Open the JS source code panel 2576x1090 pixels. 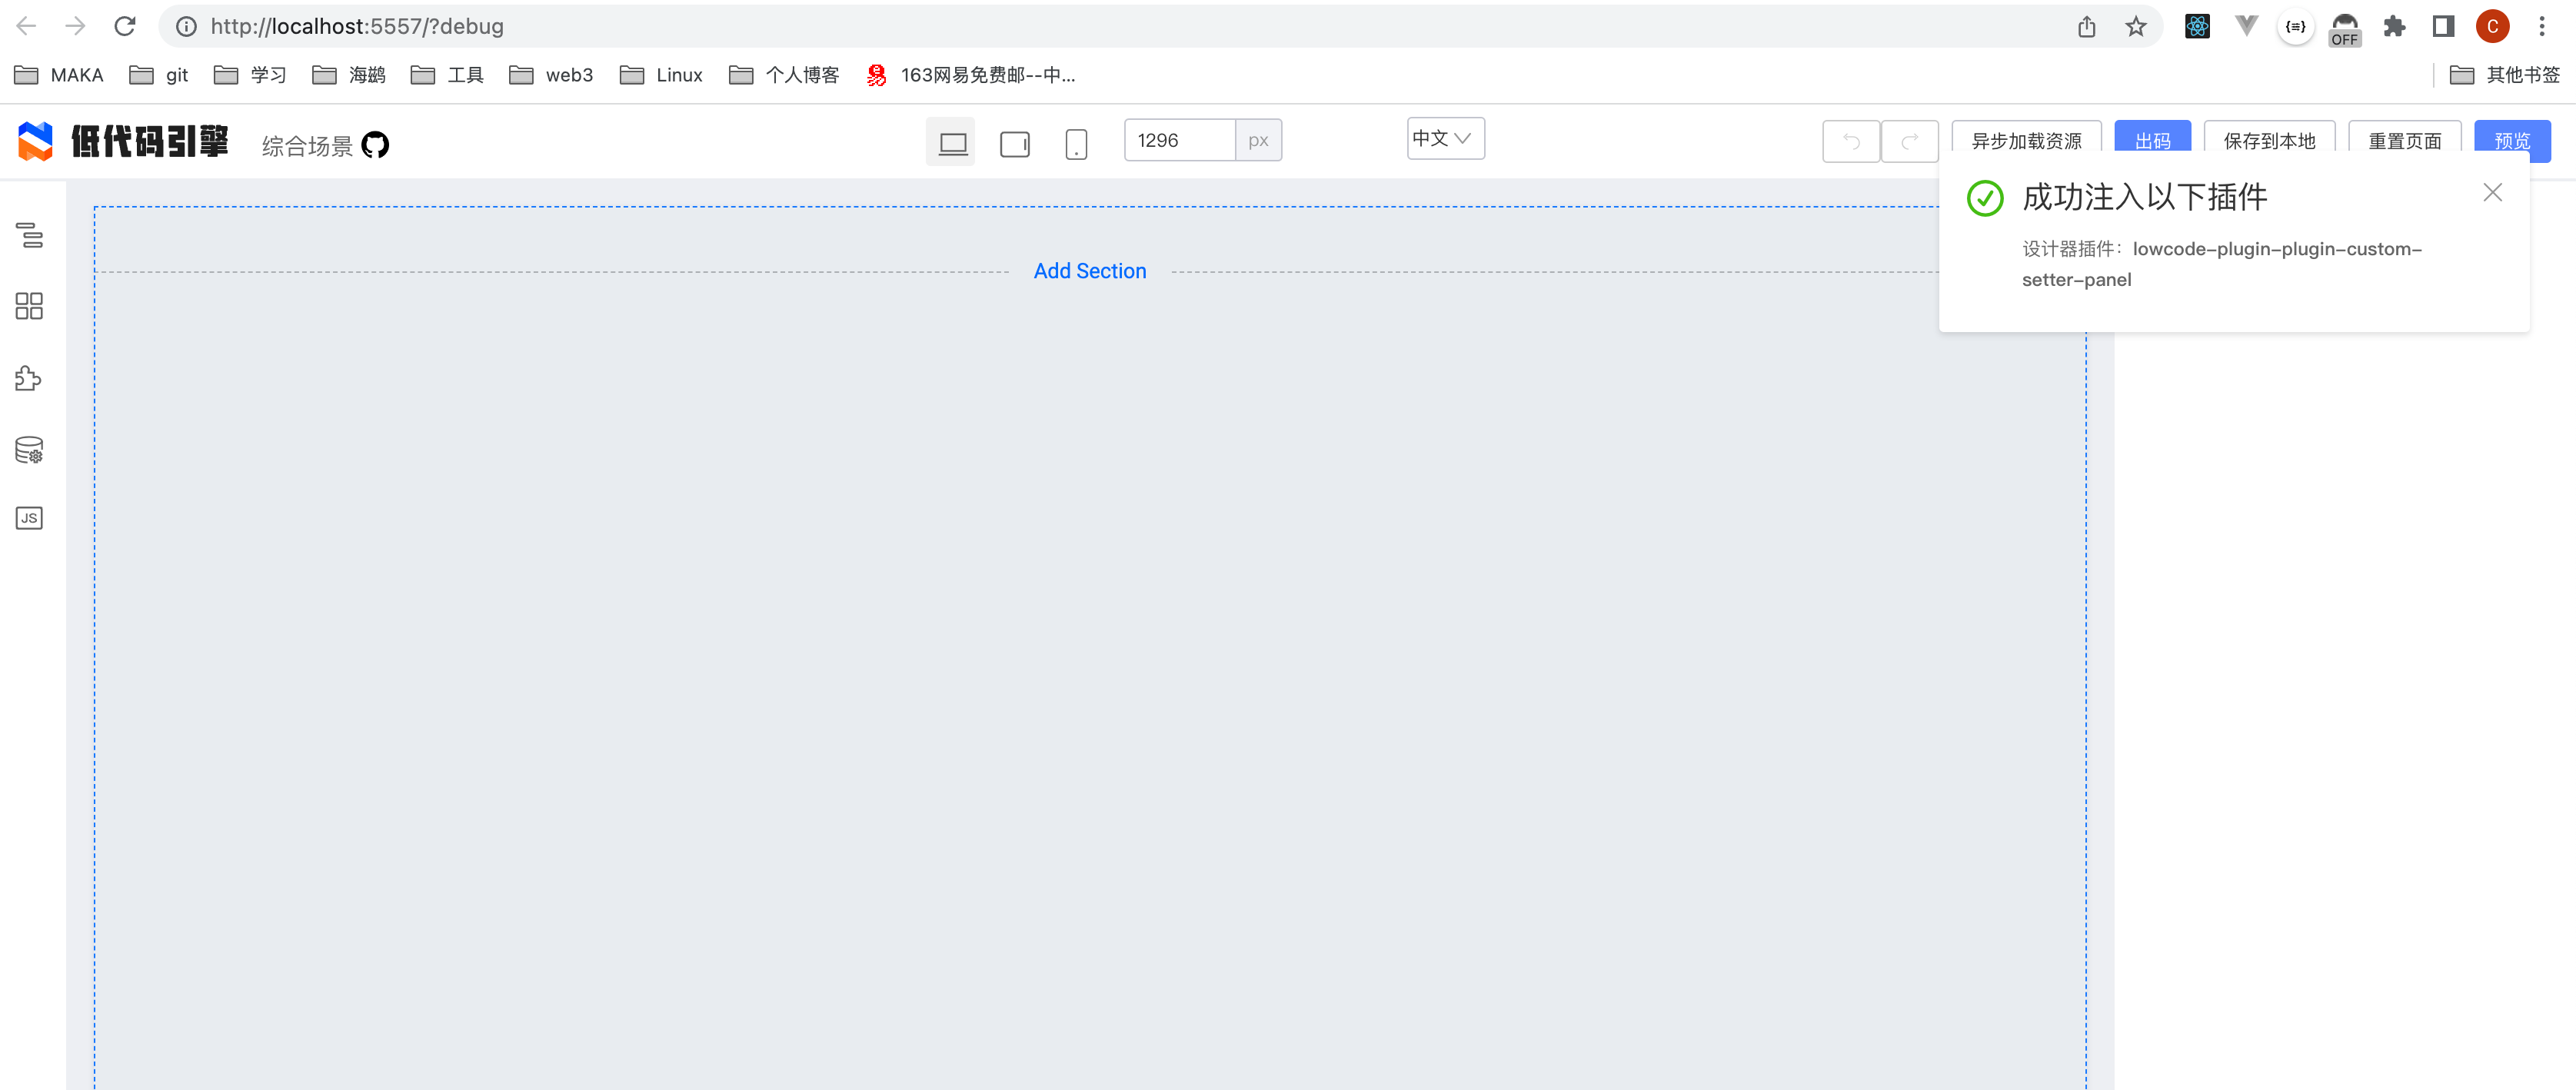coord(29,518)
